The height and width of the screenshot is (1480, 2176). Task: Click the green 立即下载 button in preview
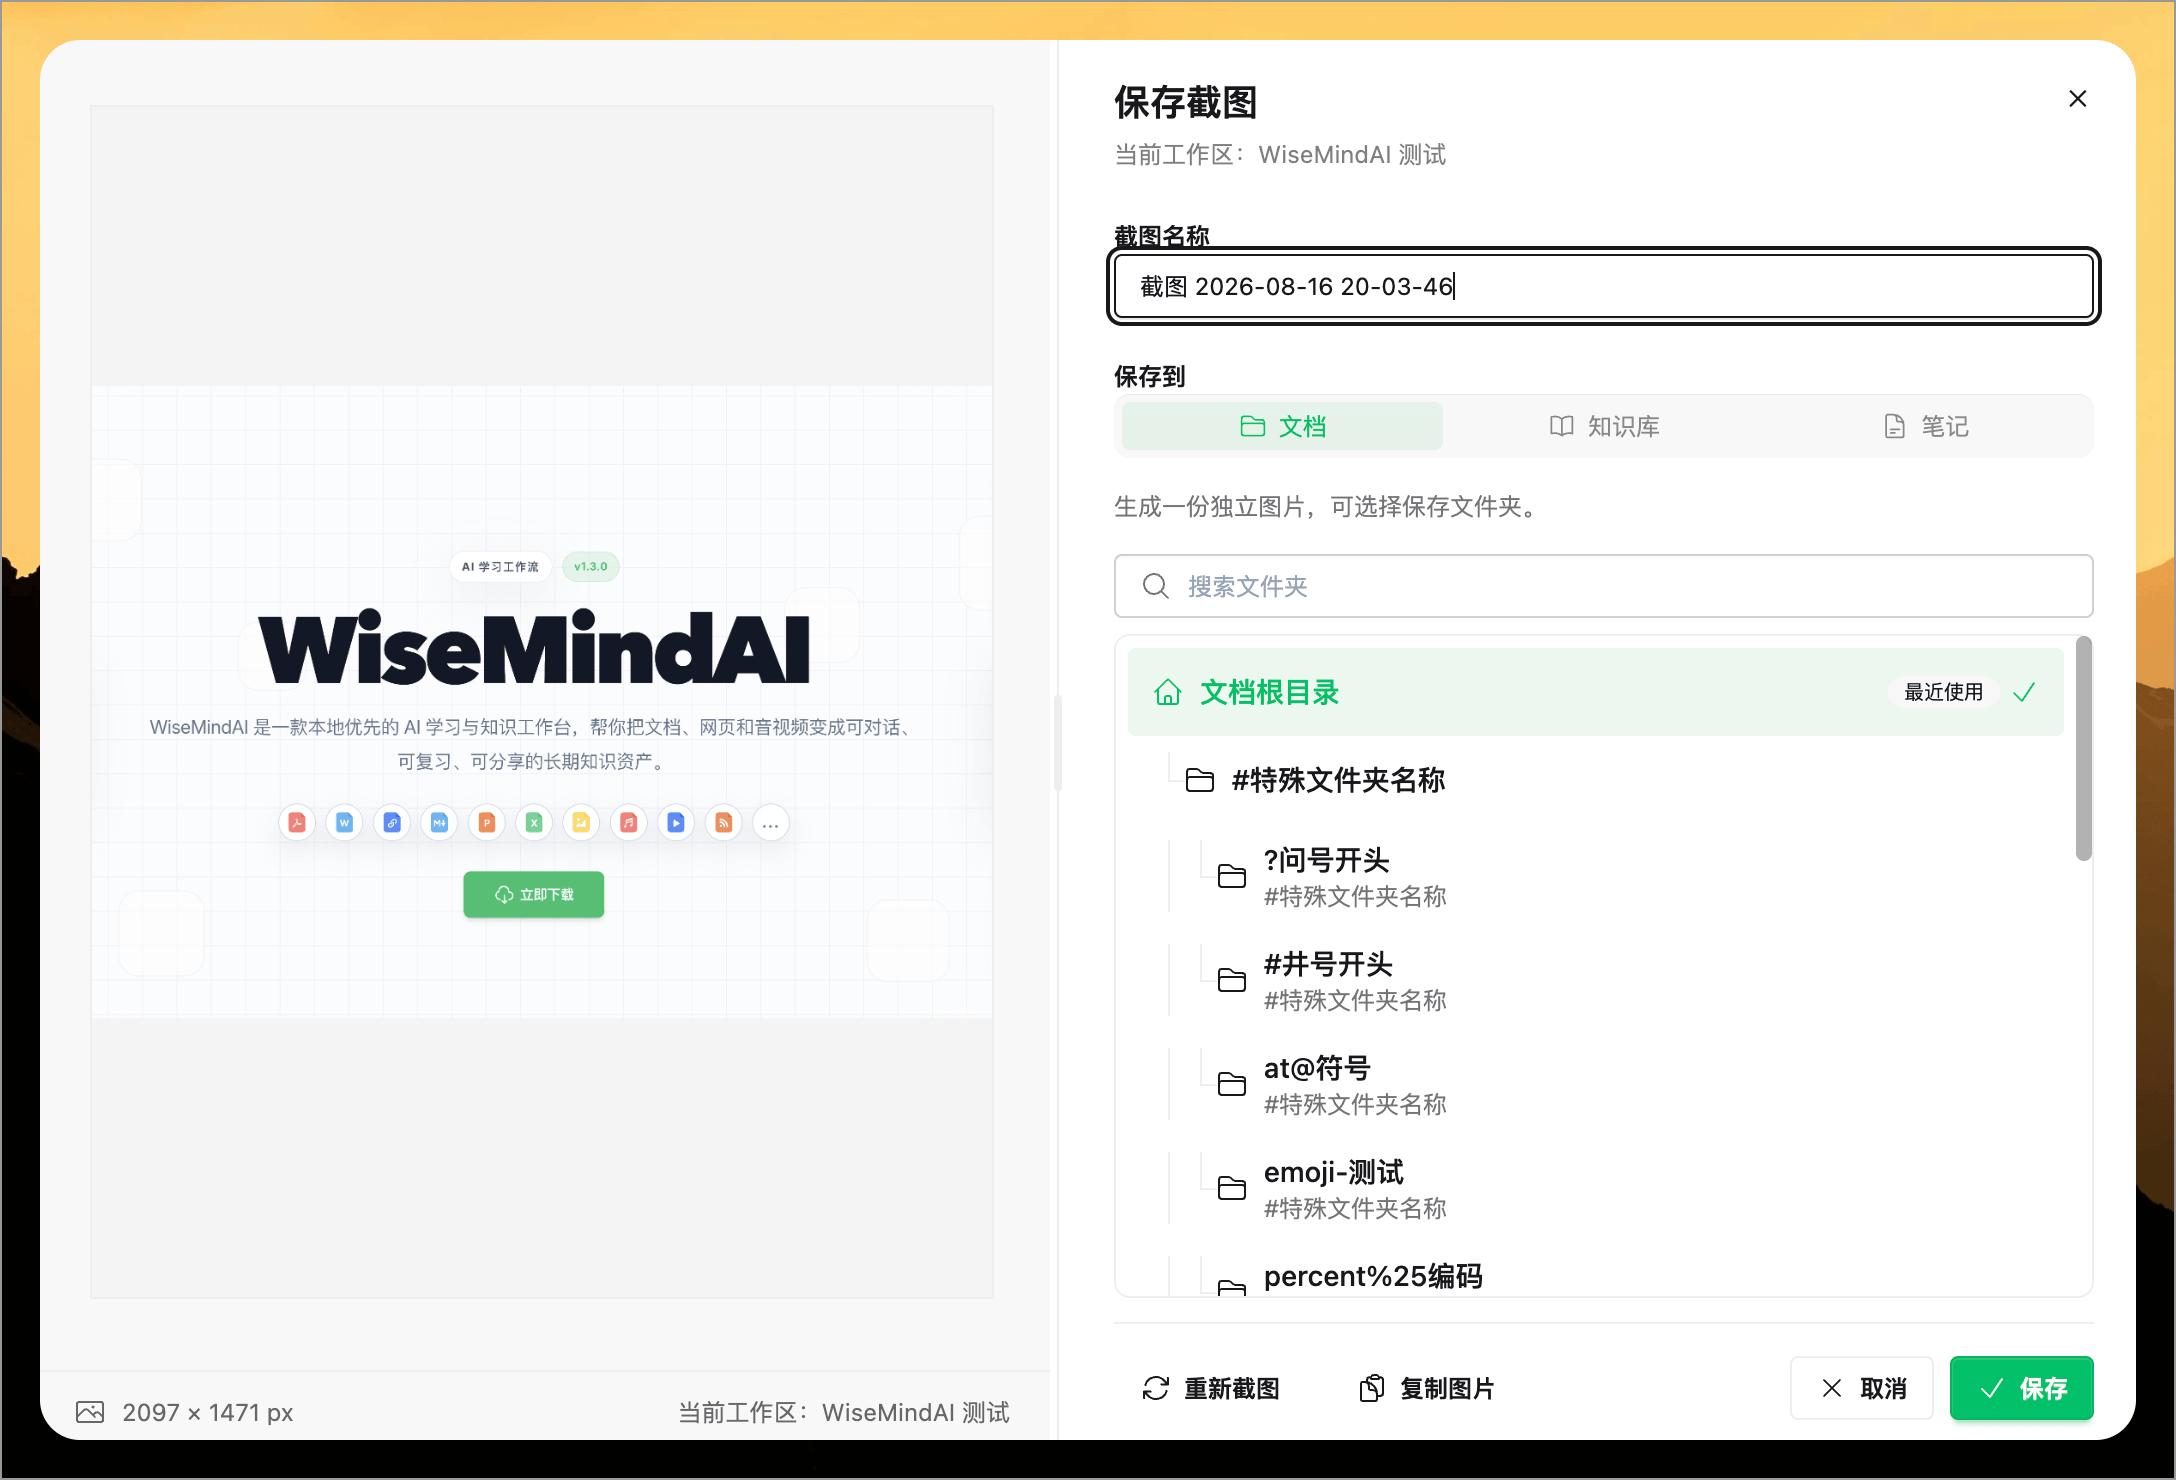[534, 895]
